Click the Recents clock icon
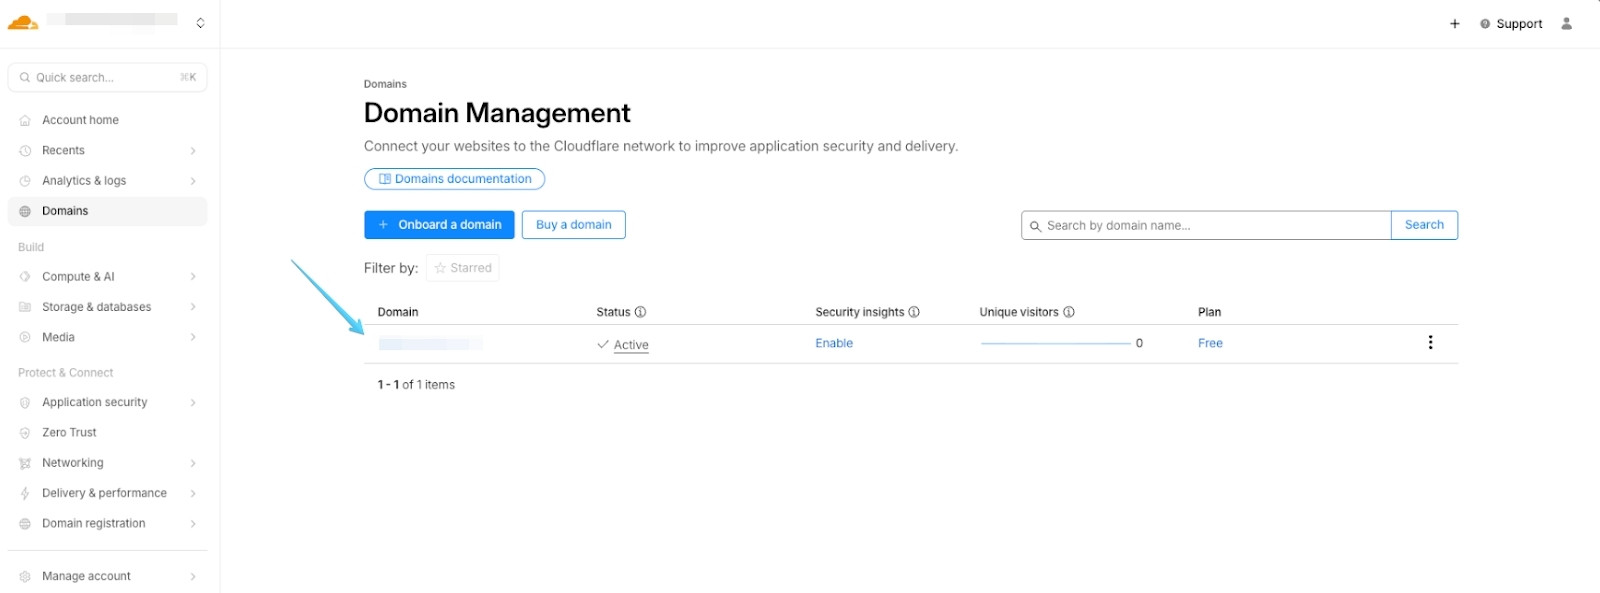This screenshot has width=1600, height=593. (x=25, y=151)
